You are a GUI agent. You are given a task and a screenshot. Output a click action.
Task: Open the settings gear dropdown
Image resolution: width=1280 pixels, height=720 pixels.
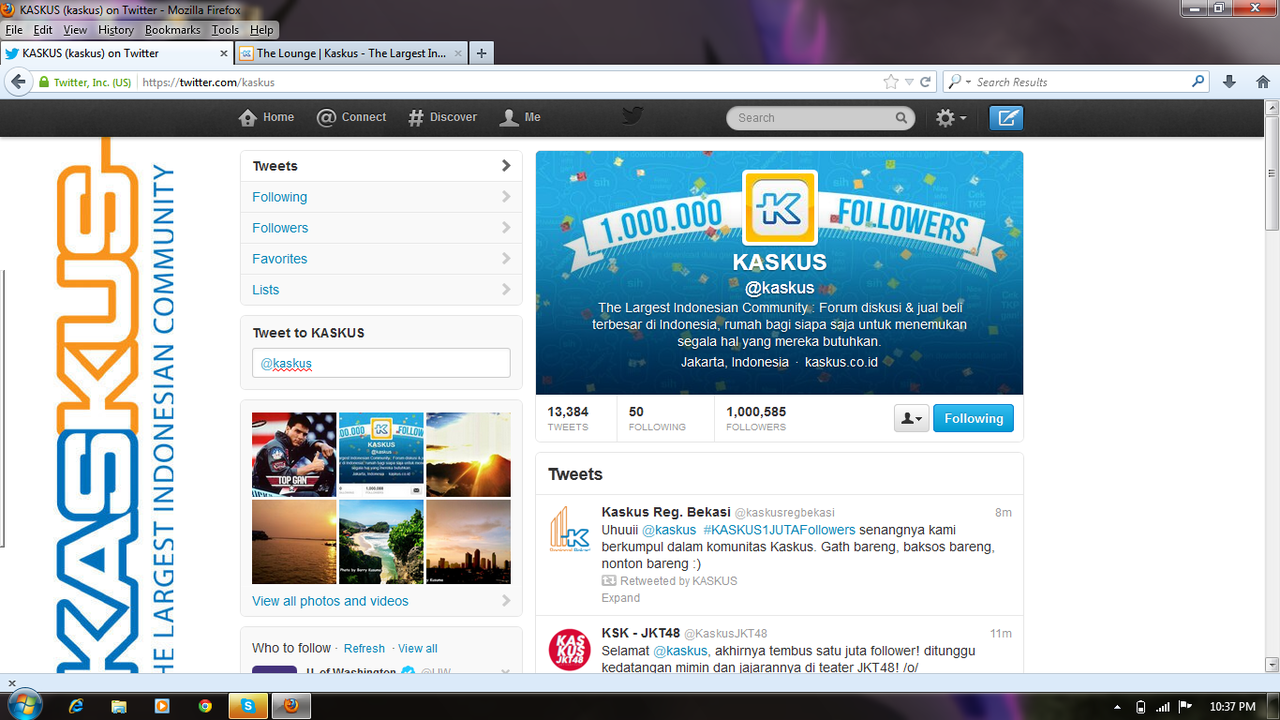950,118
